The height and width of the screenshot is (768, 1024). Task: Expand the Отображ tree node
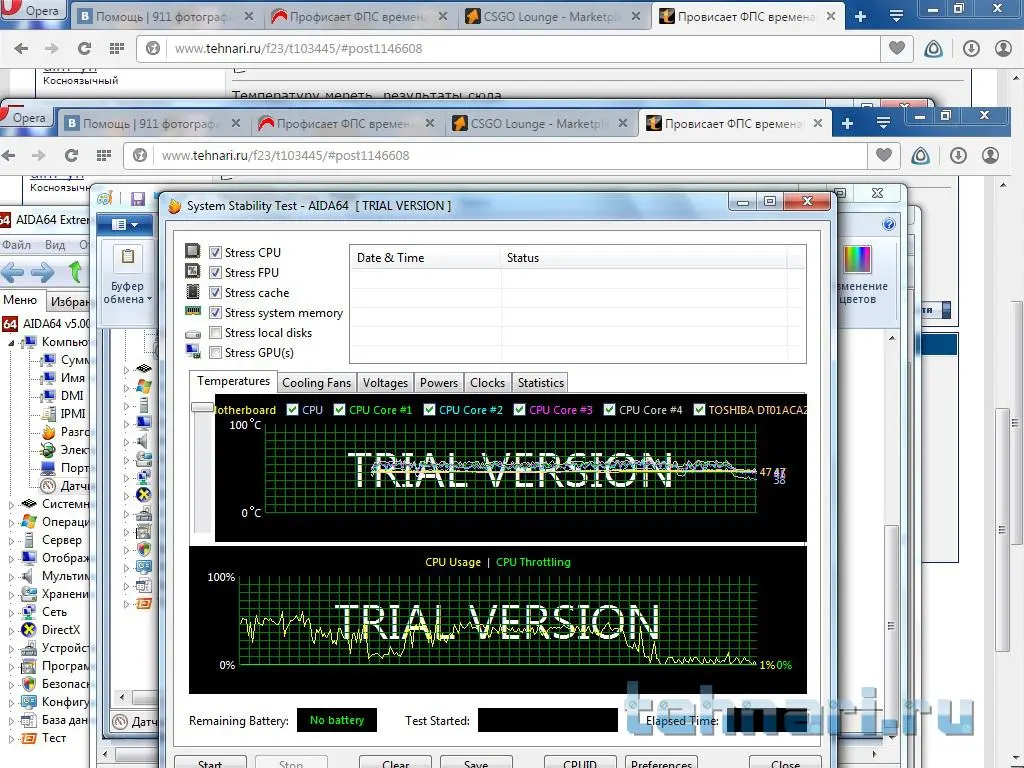tap(11, 559)
